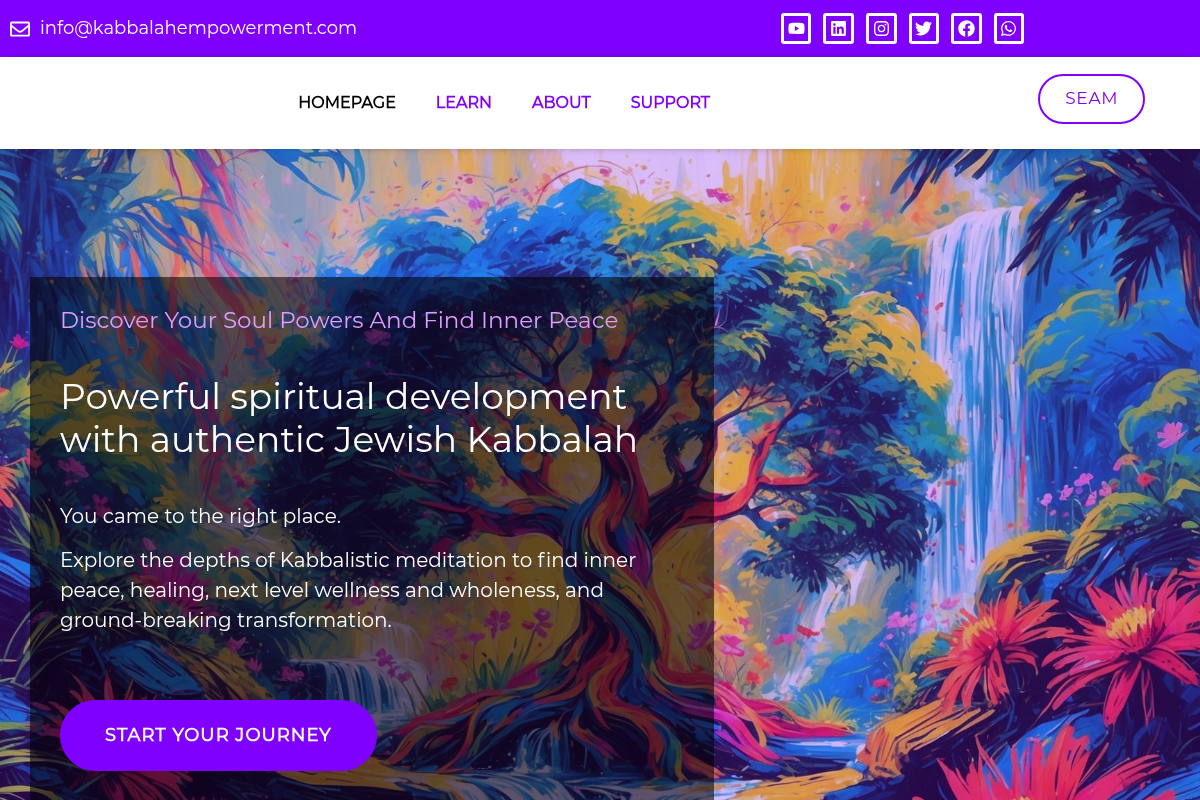Open the WhatsApp contact icon
1200x800 pixels.
click(x=1009, y=29)
